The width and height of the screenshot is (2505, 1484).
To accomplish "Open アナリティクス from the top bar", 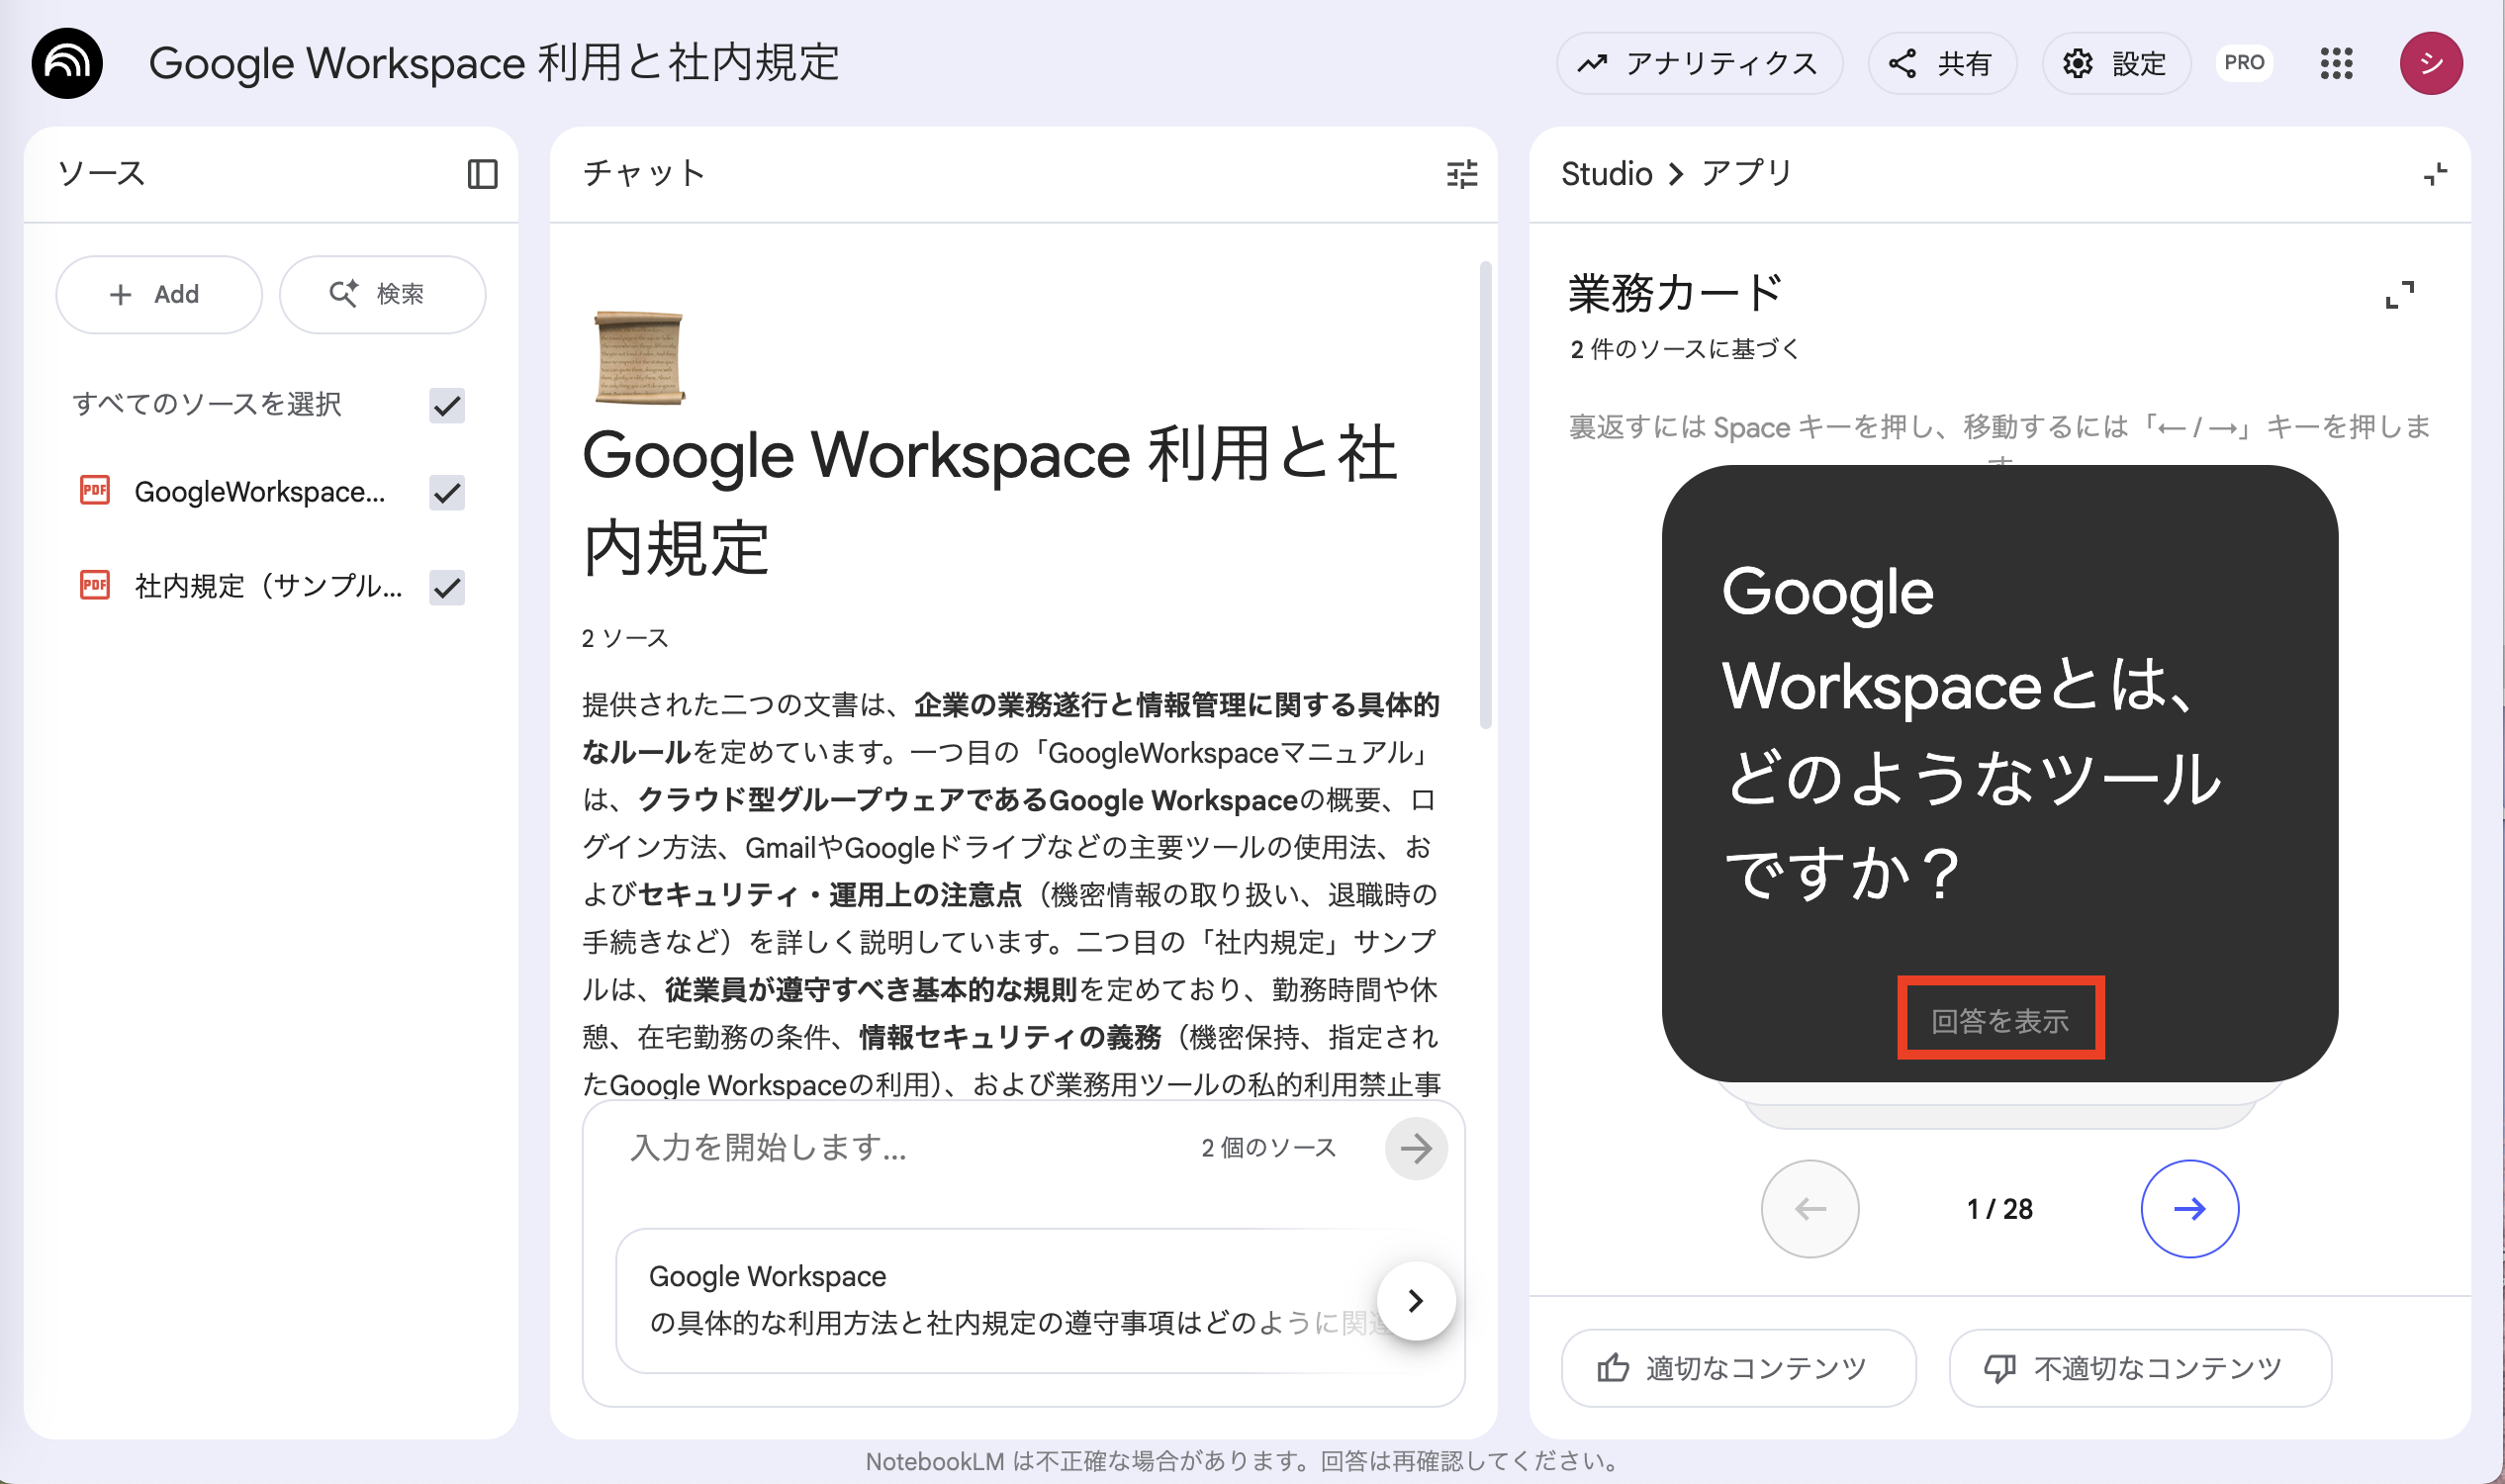I will coord(1698,63).
